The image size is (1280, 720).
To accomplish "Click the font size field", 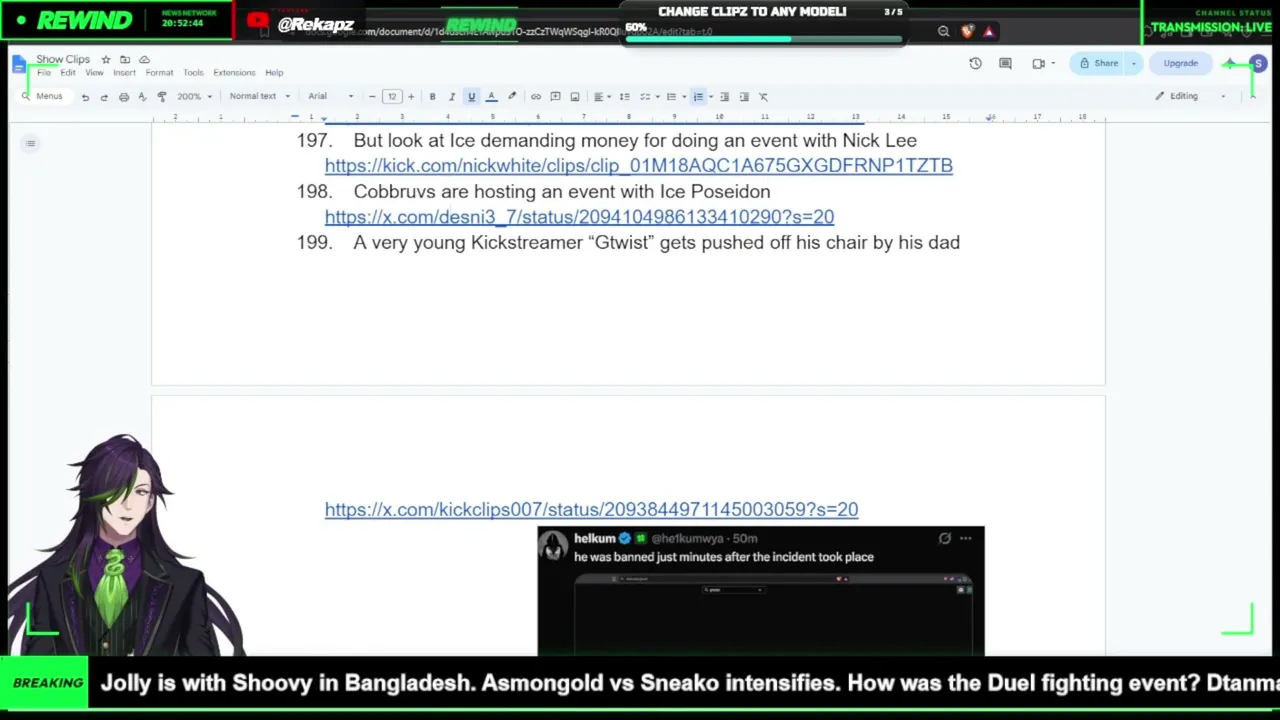I will tap(392, 97).
